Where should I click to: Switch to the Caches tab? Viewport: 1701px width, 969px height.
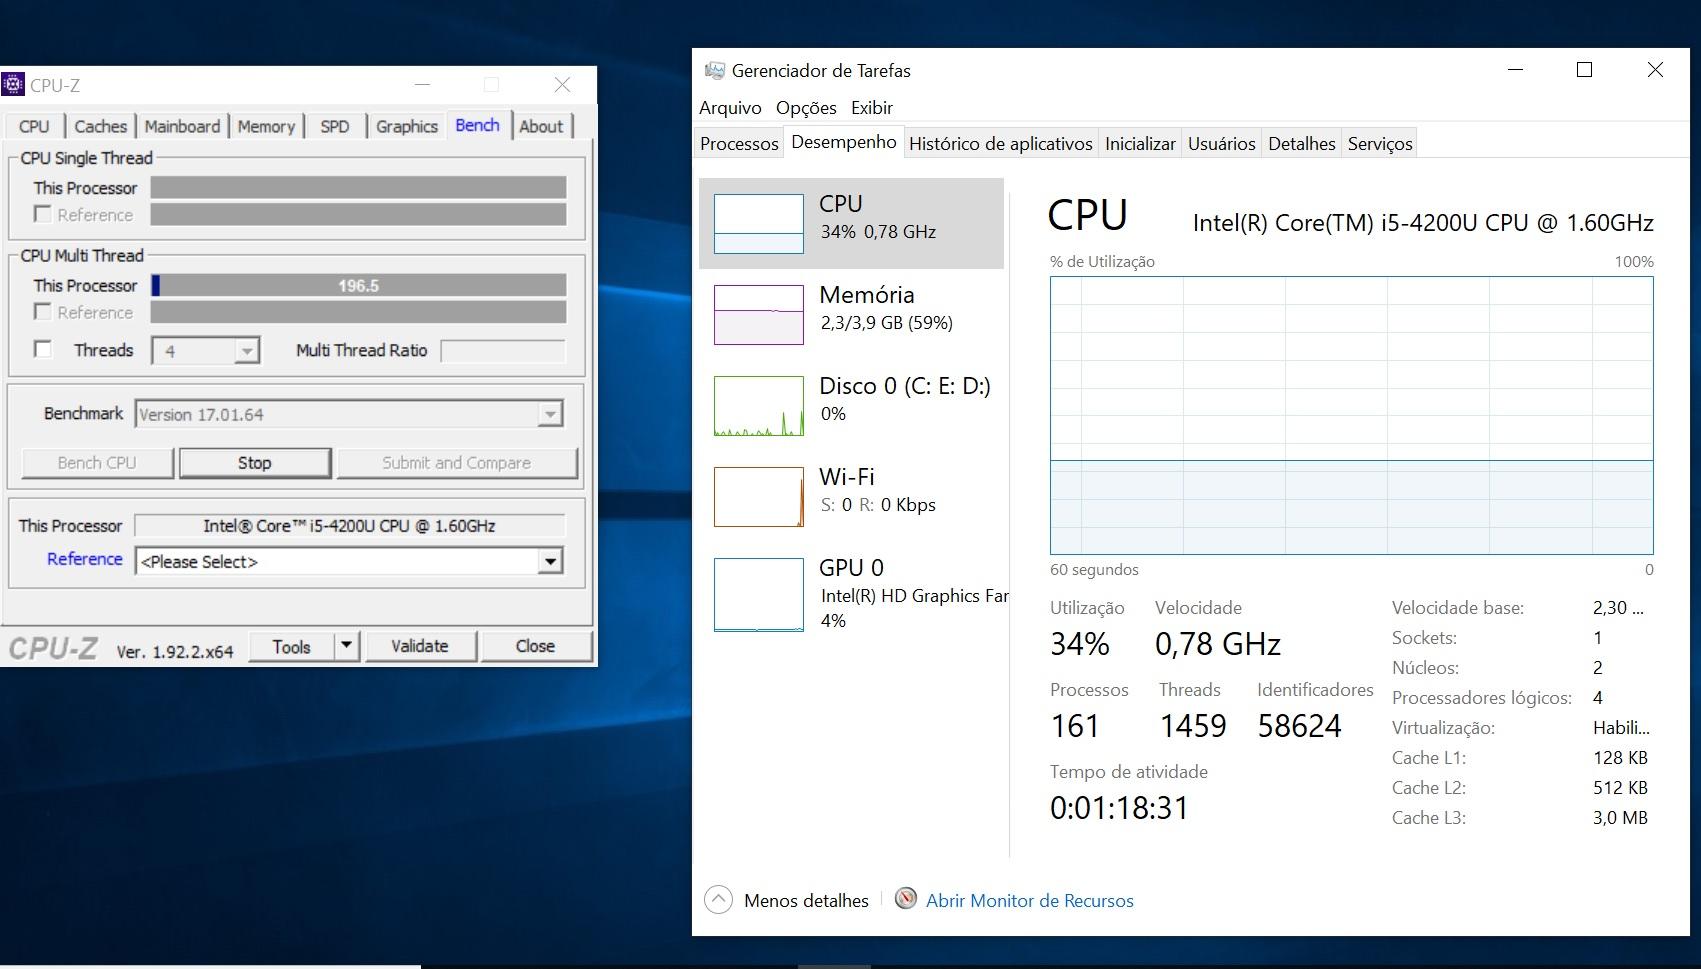101,126
